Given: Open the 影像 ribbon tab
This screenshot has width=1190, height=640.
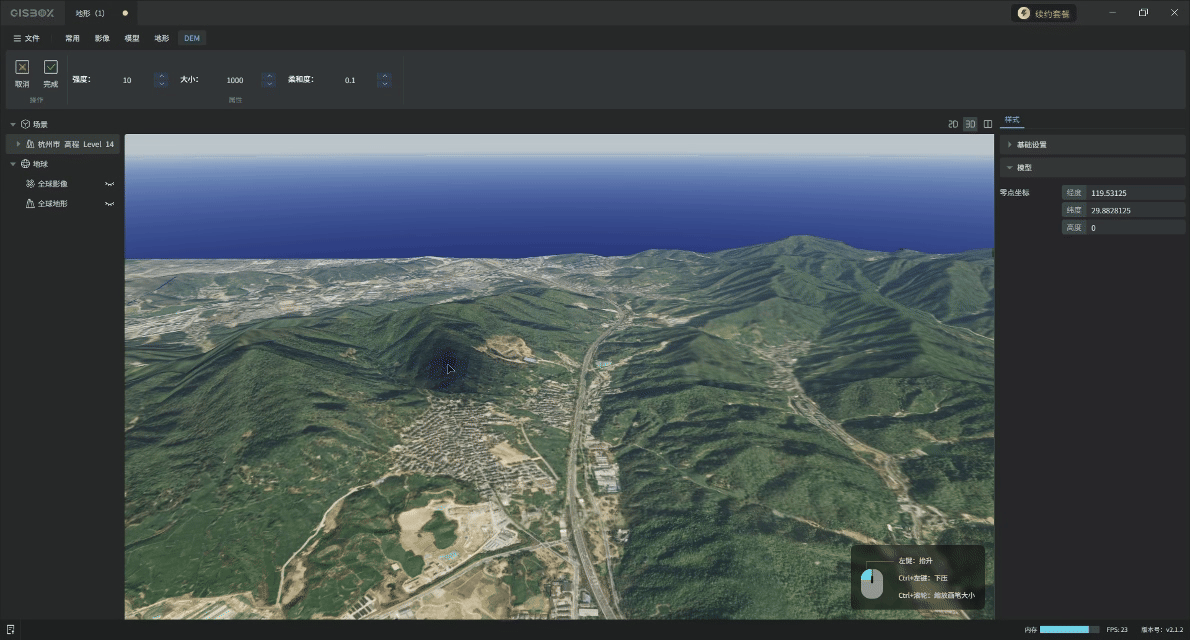Looking at the screenshot, I should pos(102,38).
